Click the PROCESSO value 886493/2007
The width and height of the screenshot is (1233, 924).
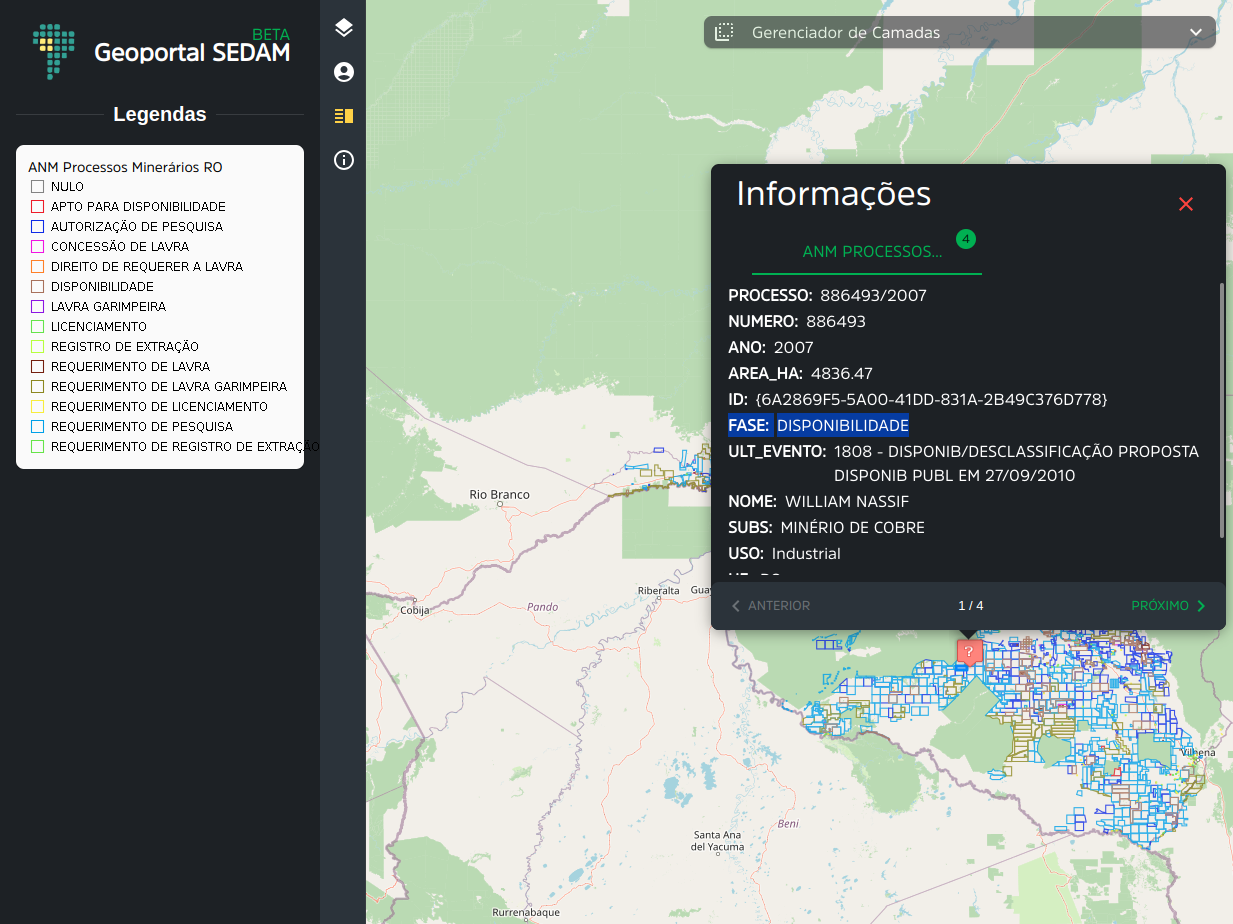pyautogui.click(x=873, y=296)
